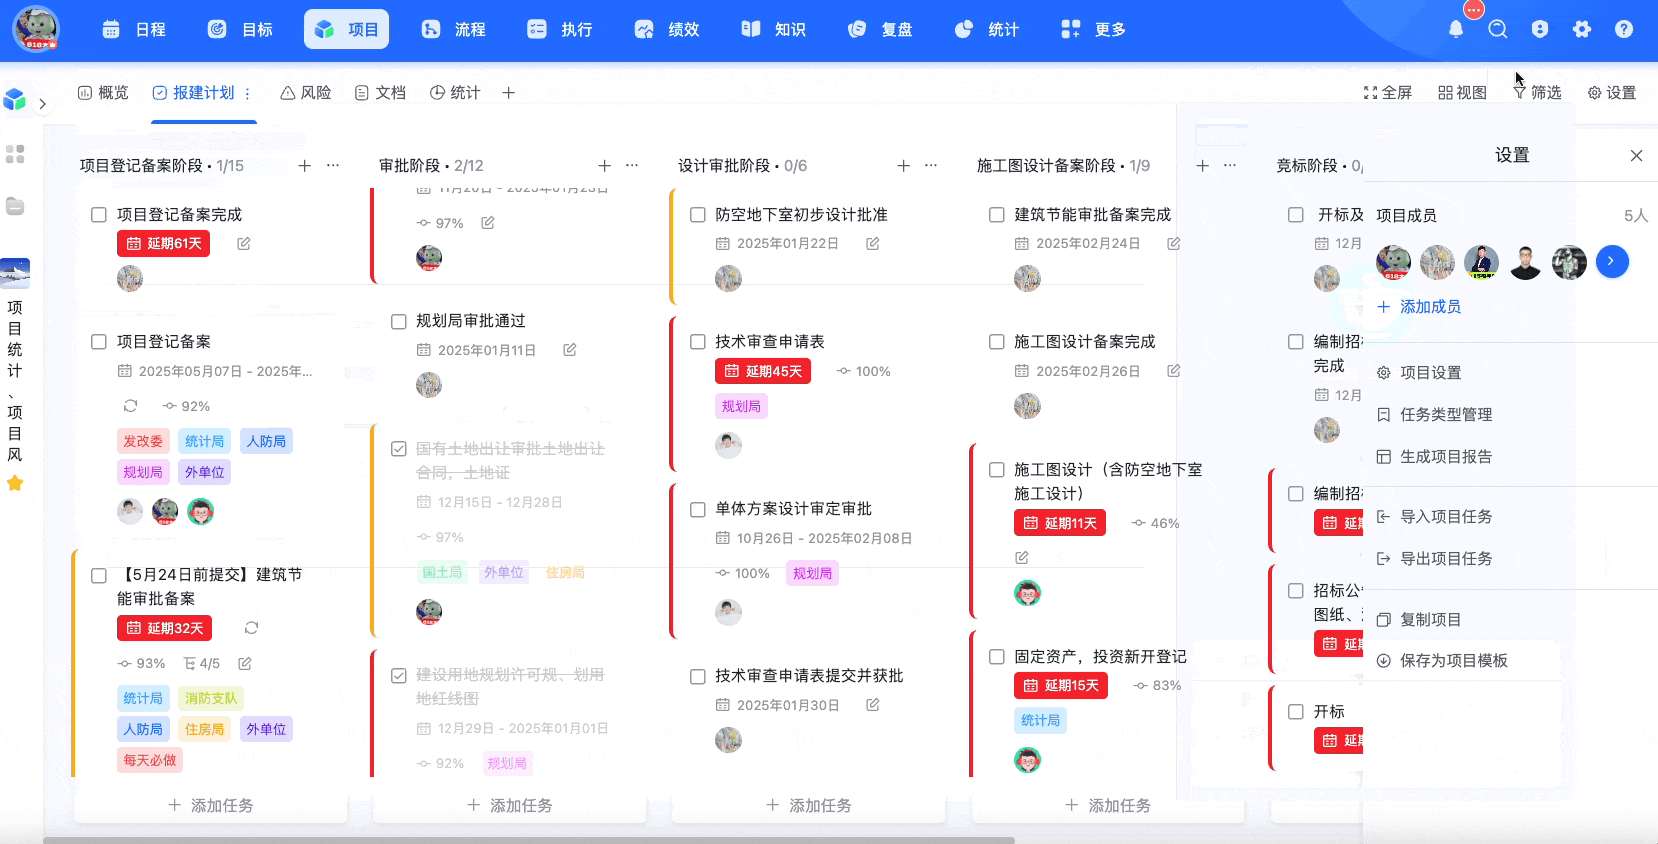Viewport: 1658px width, 844px height.
Task: Check the 技术审查申请表 checkbox
Action: 697,342
